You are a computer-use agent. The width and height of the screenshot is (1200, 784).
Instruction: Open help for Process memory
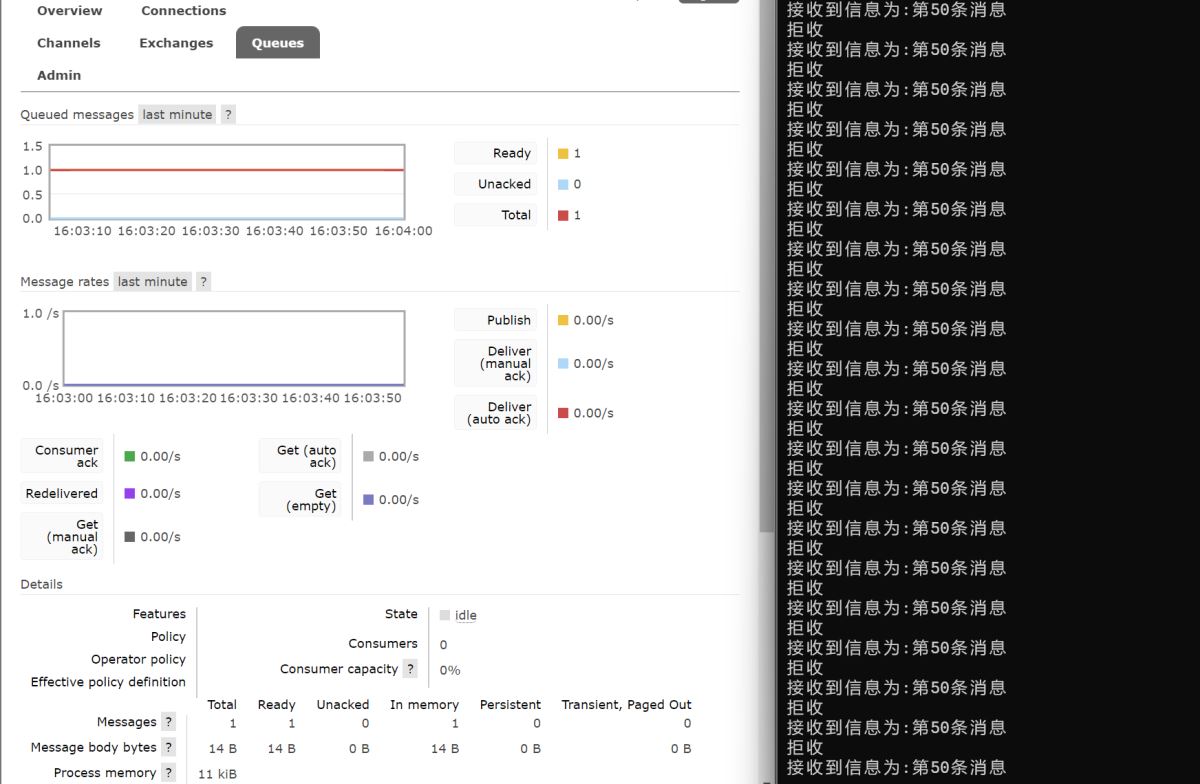[x=168, y=773]
